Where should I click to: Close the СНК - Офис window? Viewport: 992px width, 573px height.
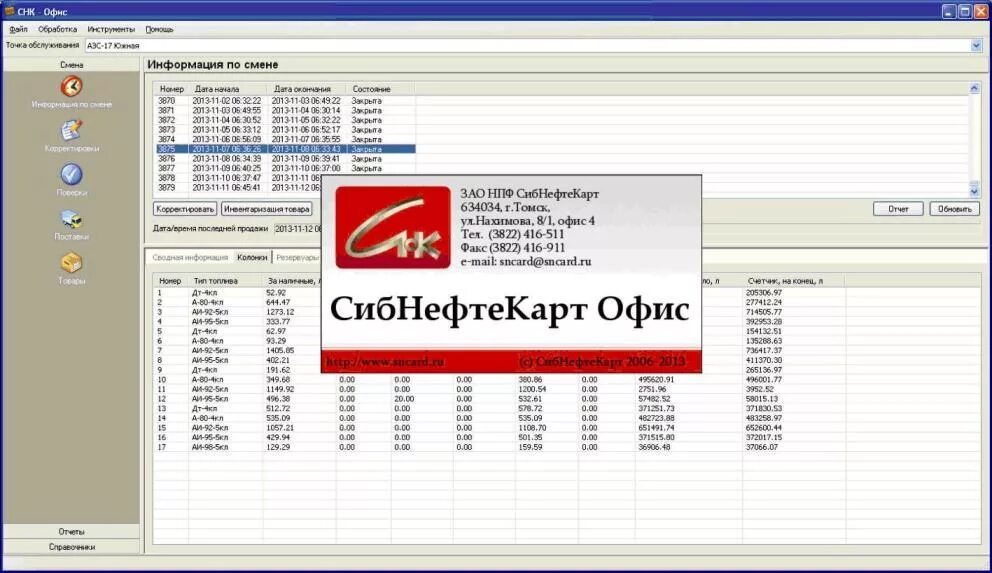tap(981, 11)
